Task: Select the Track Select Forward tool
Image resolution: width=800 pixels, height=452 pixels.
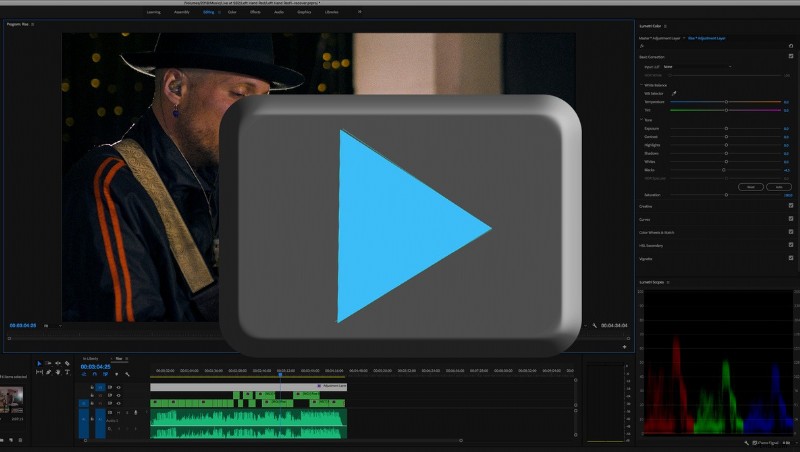Action: (x=48, y=363)
